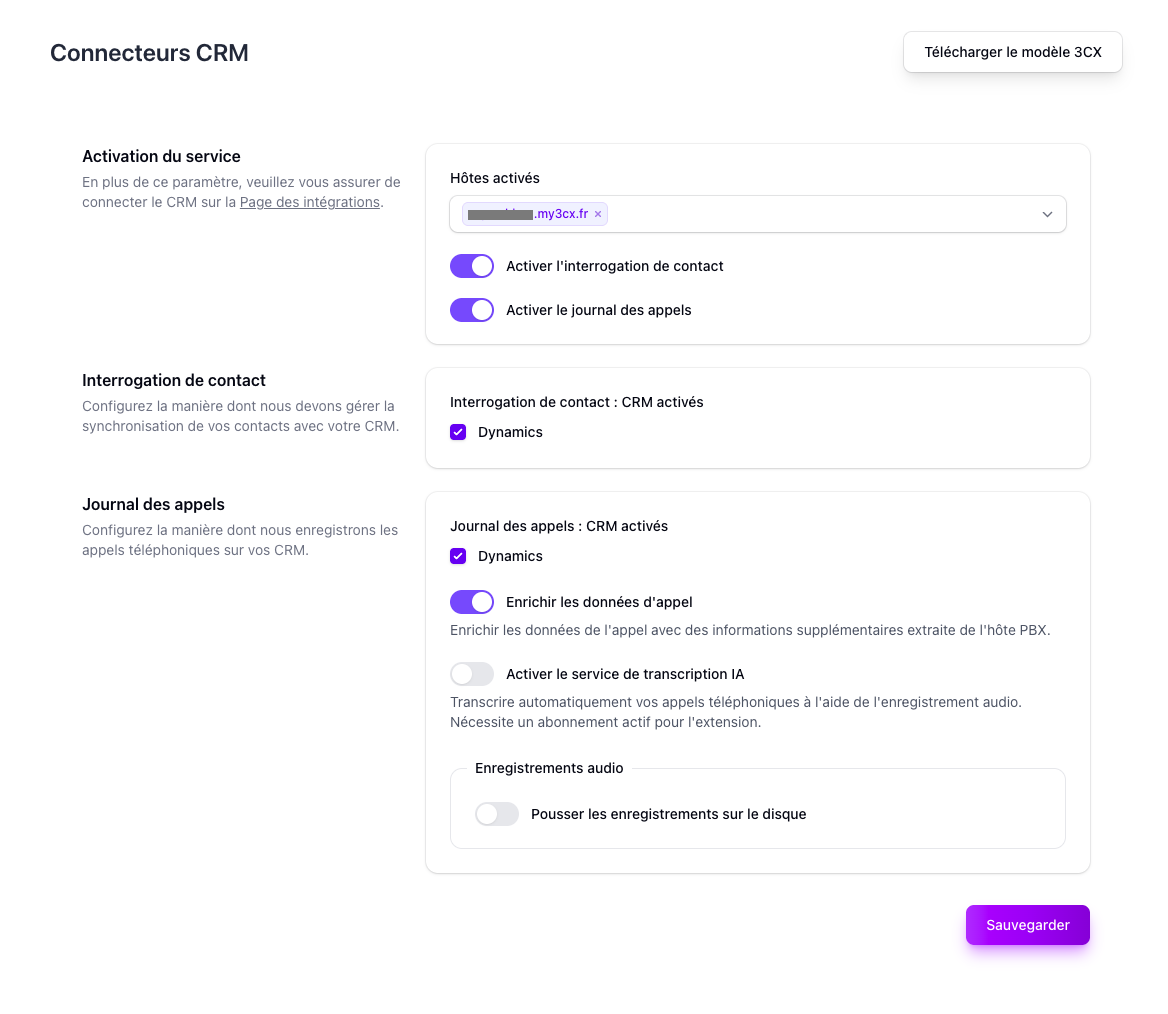
Task: Turn off the "Activer le journal des appels" switch
Action: (x=471, y=310)
